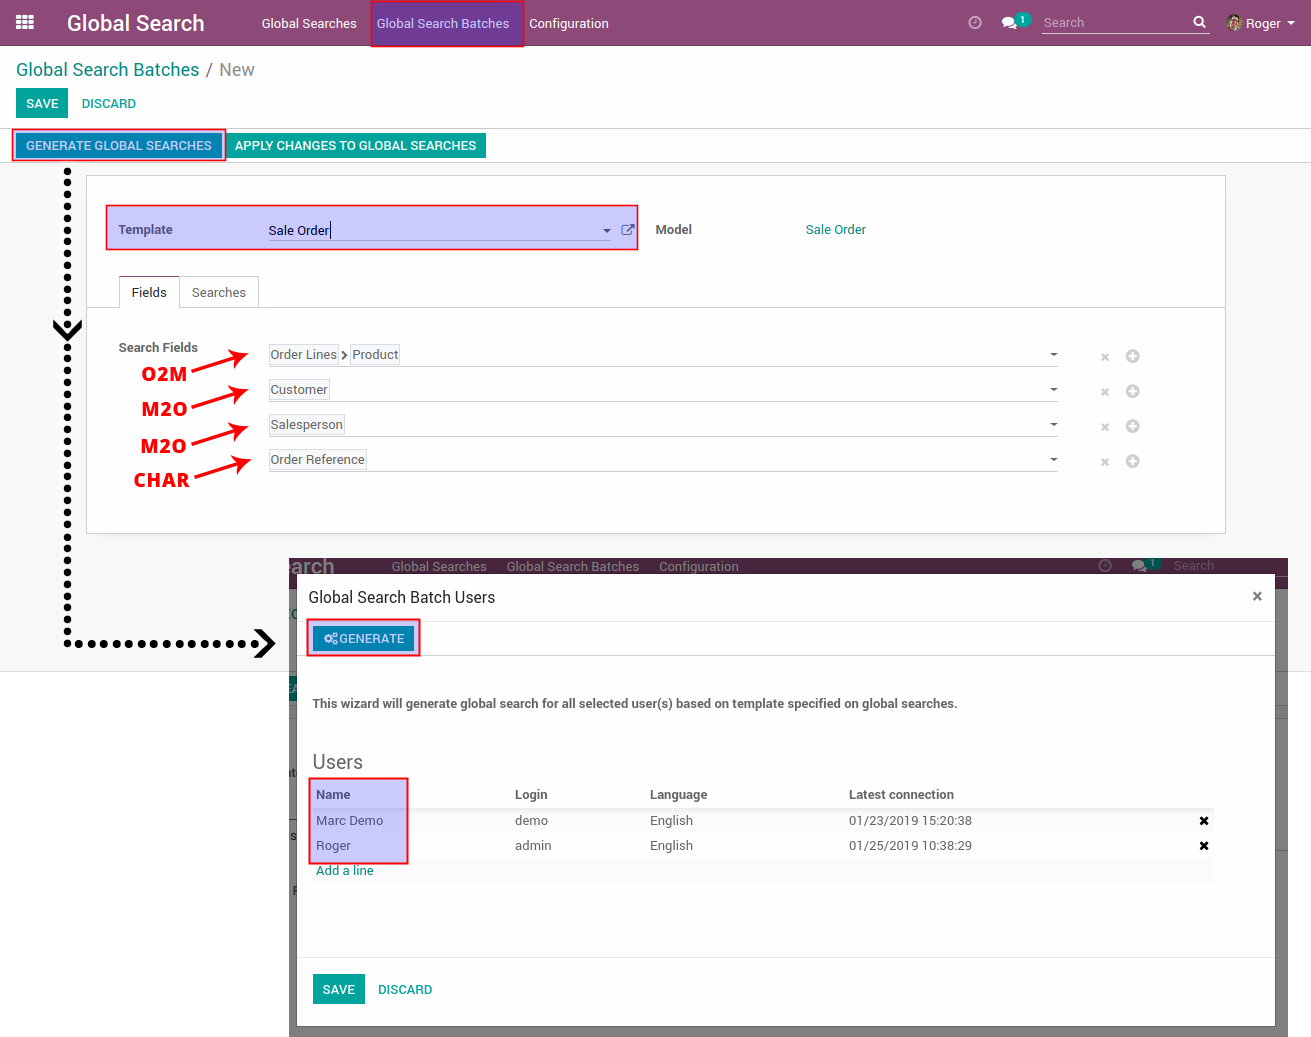This screenshot has width=1311, height=1037.
Task: Click Generate Global Searches button
Action: point(119,146)
